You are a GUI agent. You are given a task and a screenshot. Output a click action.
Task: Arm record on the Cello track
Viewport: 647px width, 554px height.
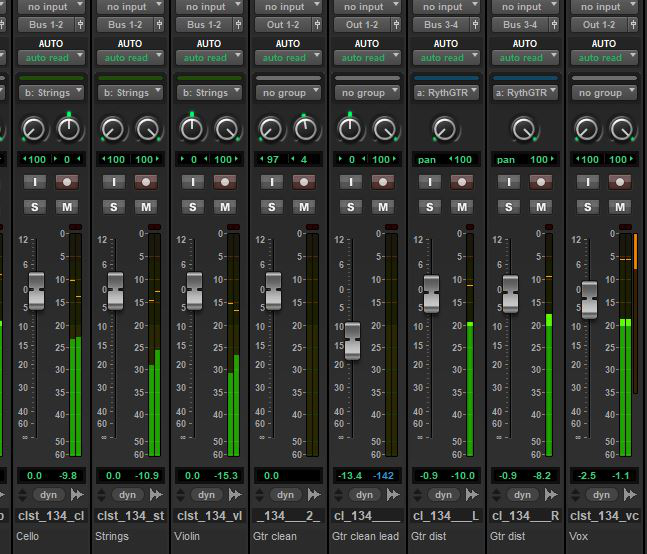pyautogui.click(x=67, y=182)
